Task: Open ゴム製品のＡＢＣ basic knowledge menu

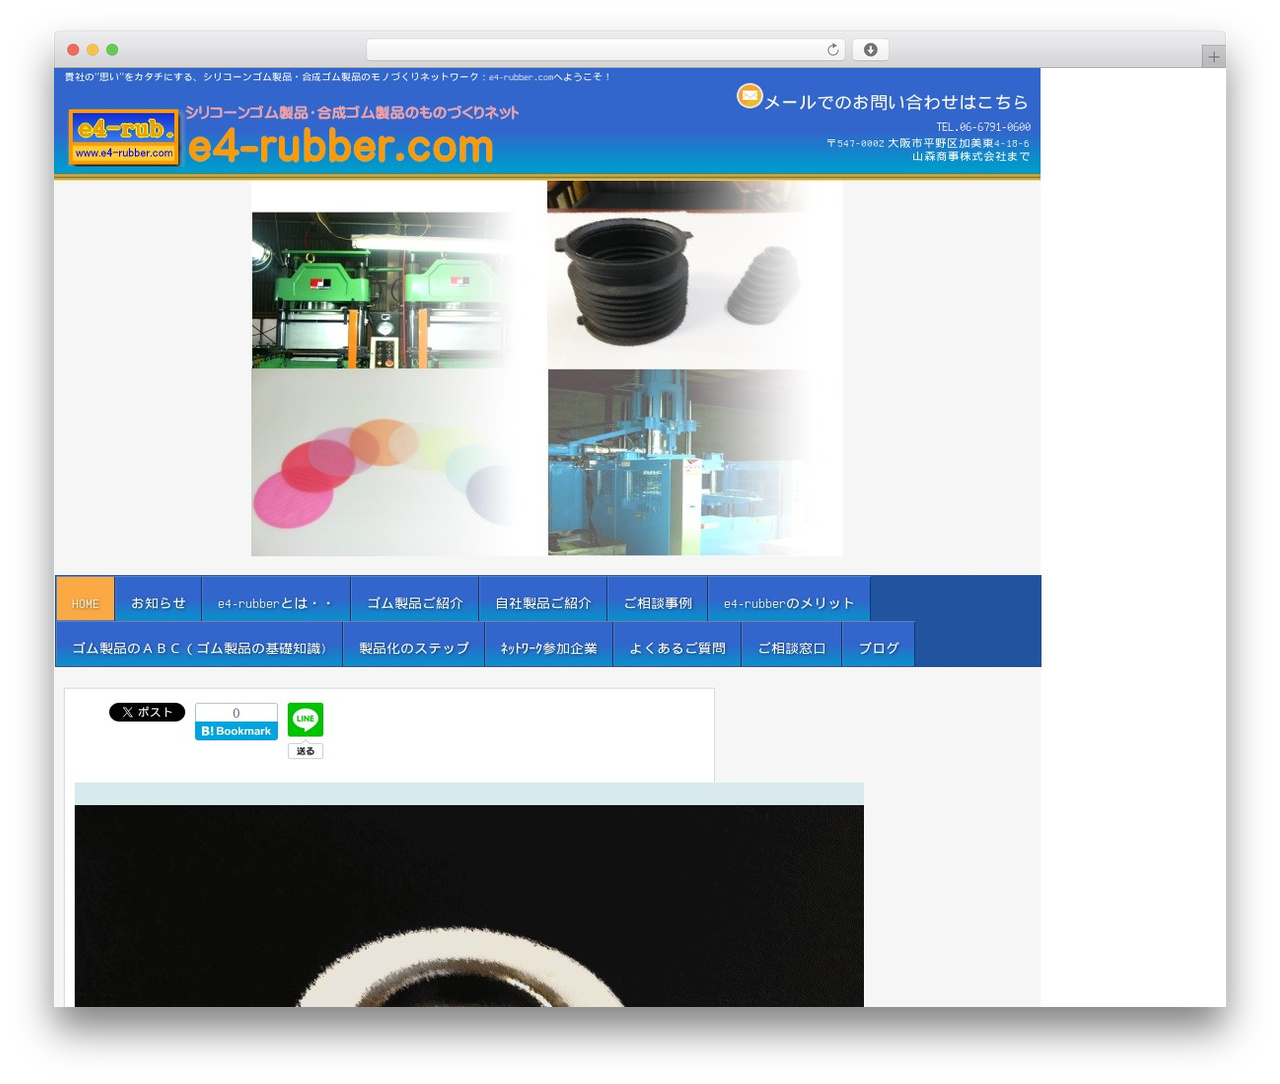Action: pos(199,644)
